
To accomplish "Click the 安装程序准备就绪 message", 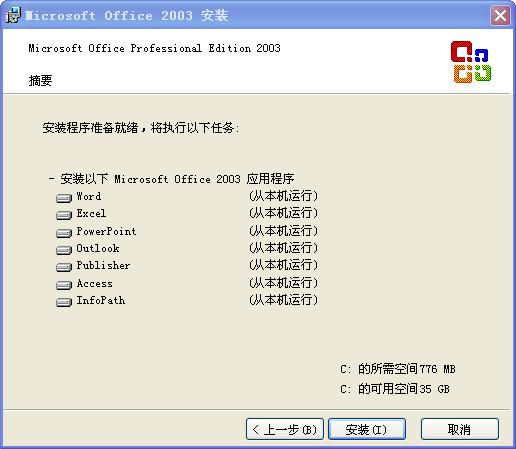I will point(141,128).
